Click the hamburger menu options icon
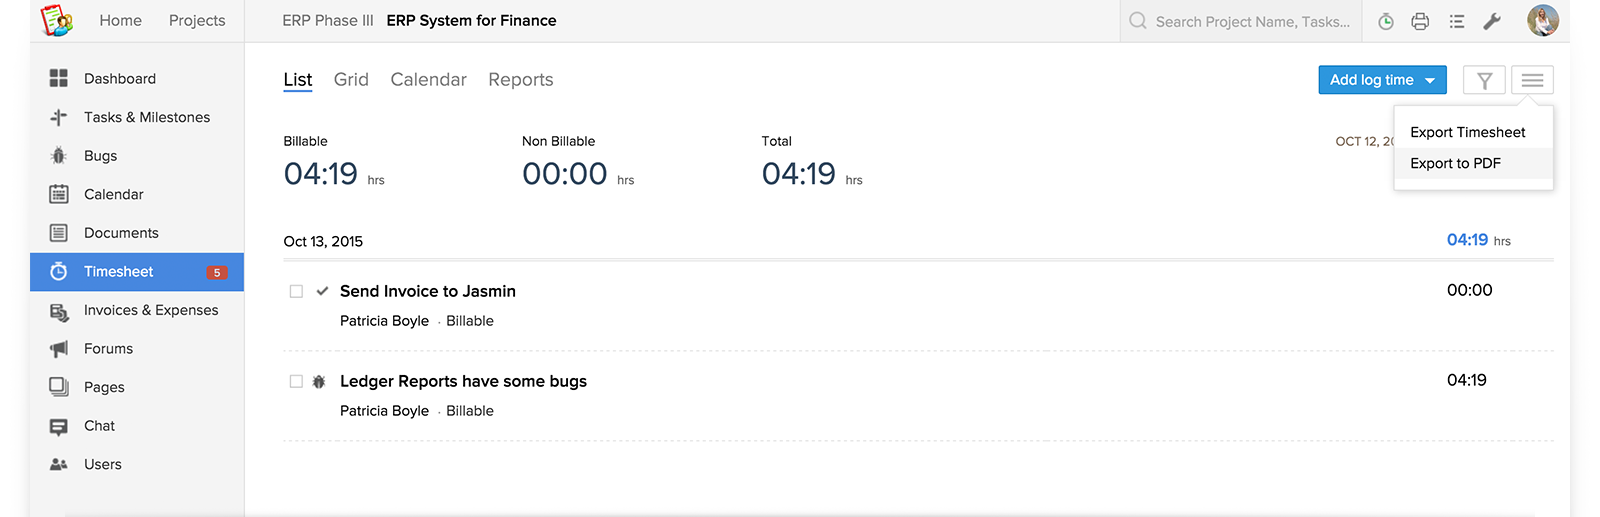 1533,80
